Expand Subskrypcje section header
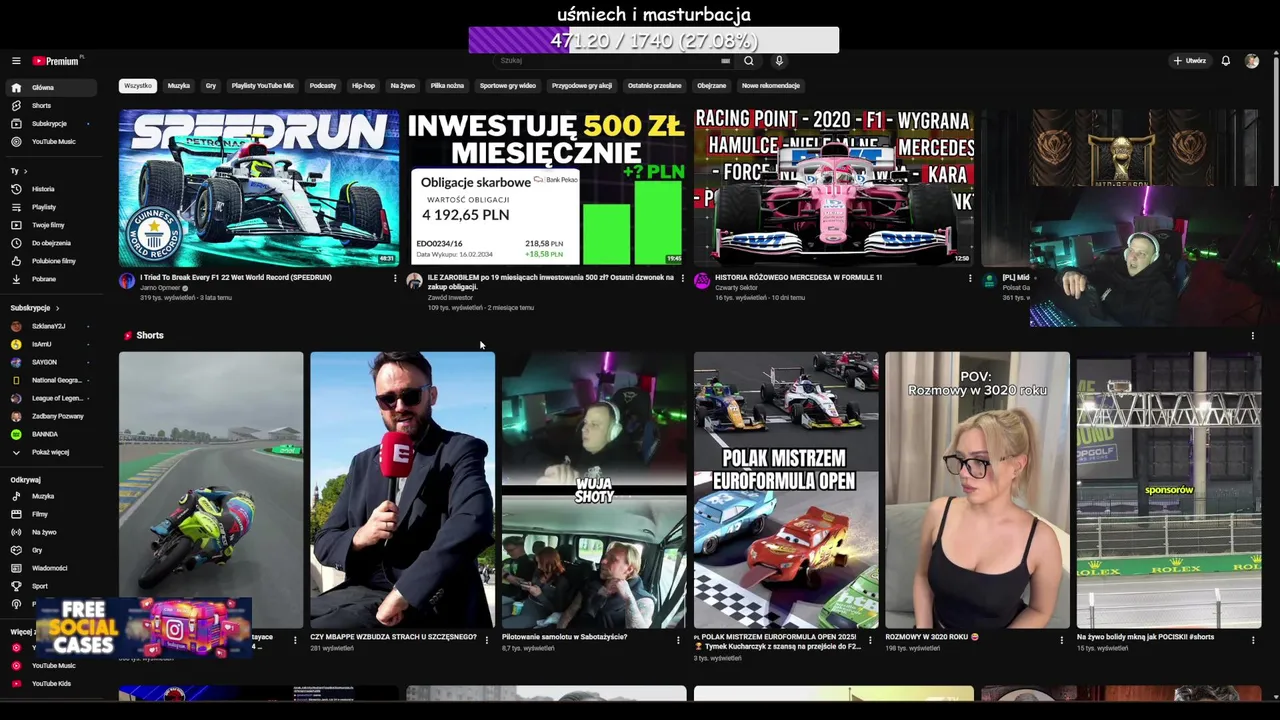The image size is (1280, 720). 35,308
